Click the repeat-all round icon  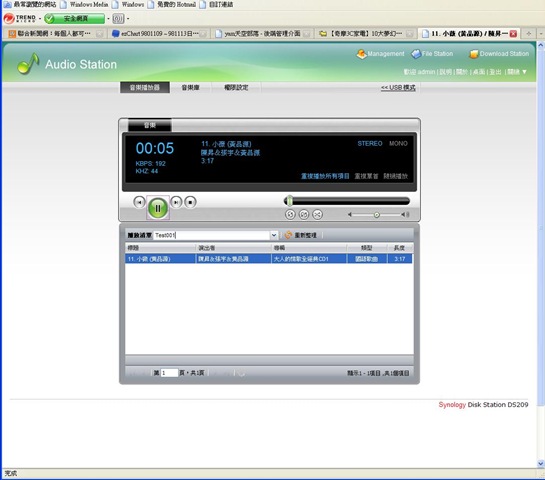click(290, 214)
